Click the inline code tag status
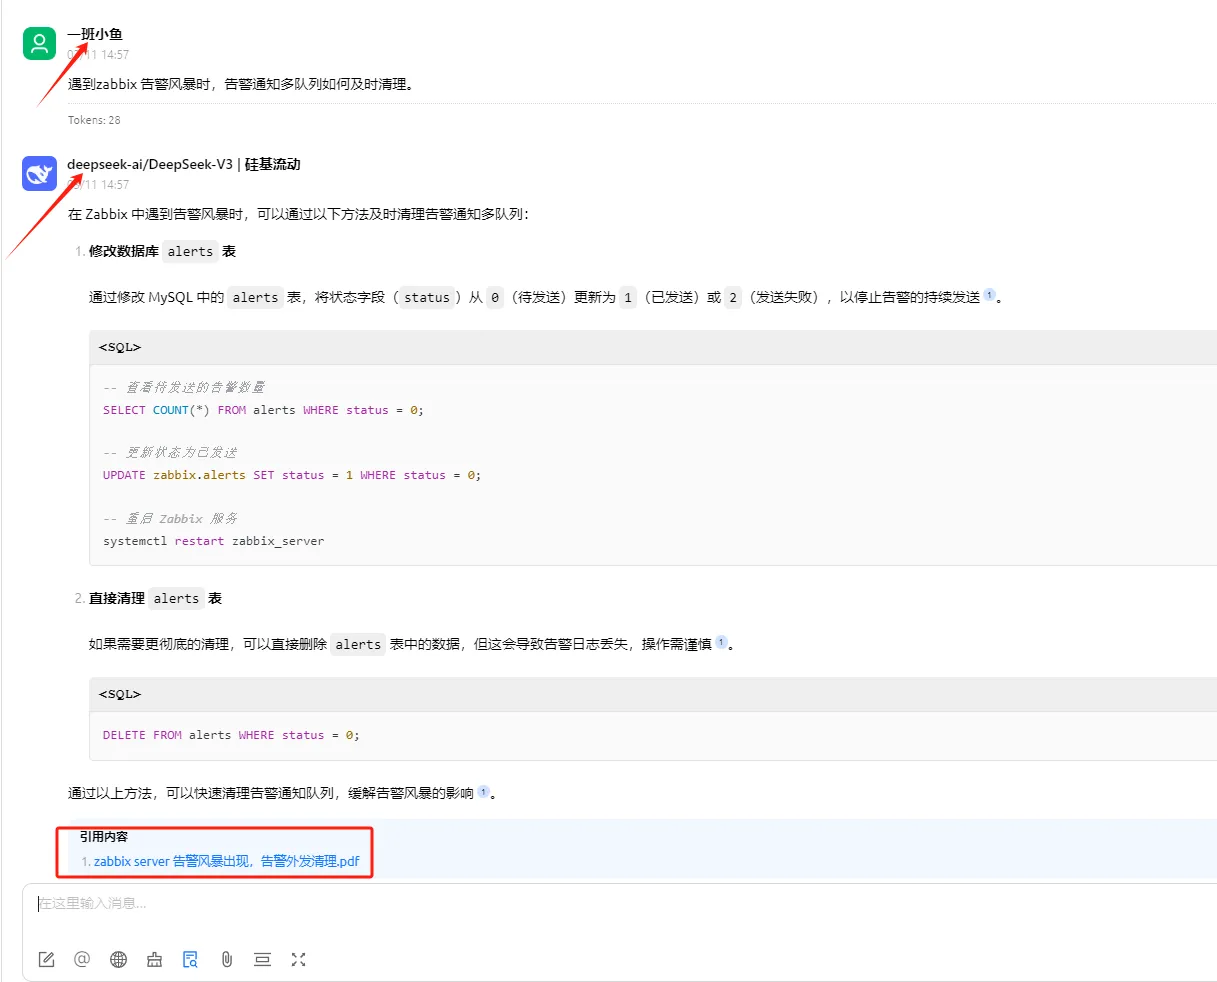The image size is (1217, 982). (427, 297)
